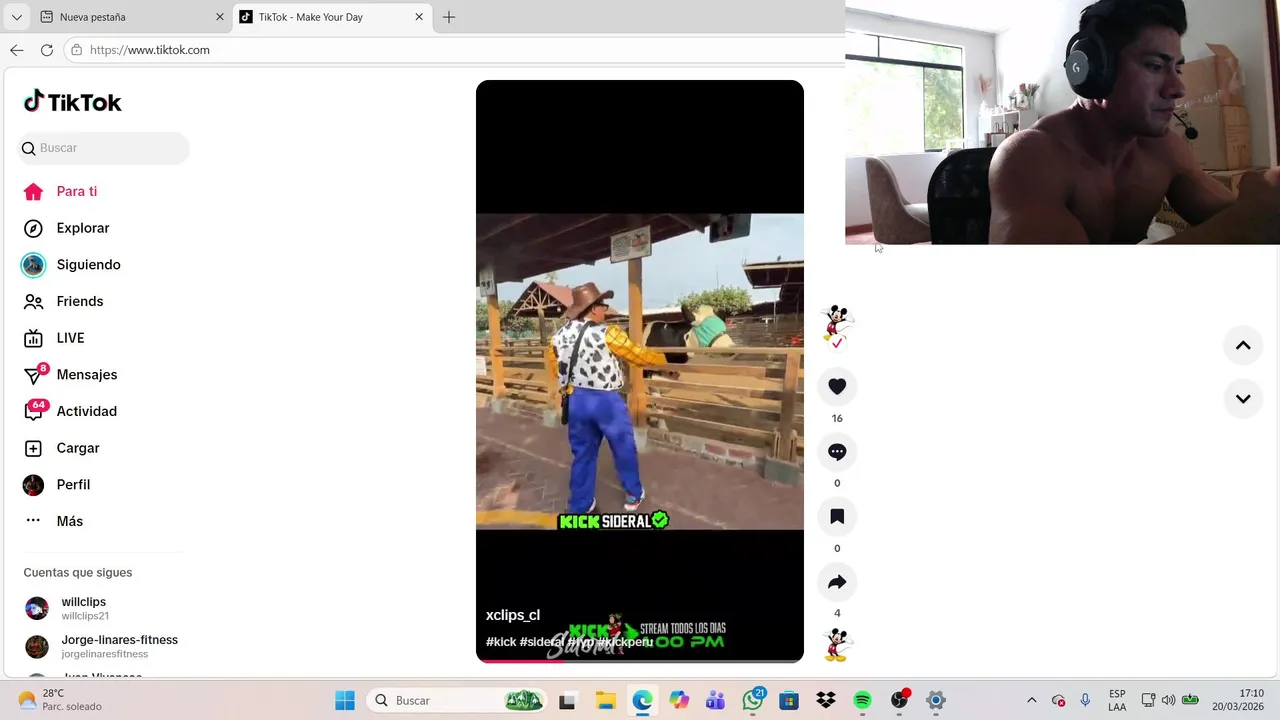Open your Perfil page
This screenshot has width=1280, height=720.
click(57, 485)
